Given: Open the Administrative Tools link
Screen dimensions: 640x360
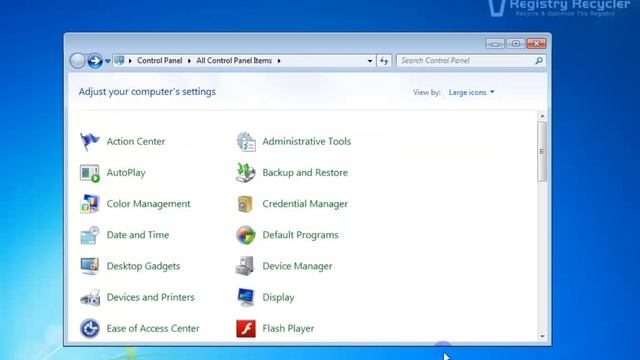Looking at the screenshot, I should (307, 142).
